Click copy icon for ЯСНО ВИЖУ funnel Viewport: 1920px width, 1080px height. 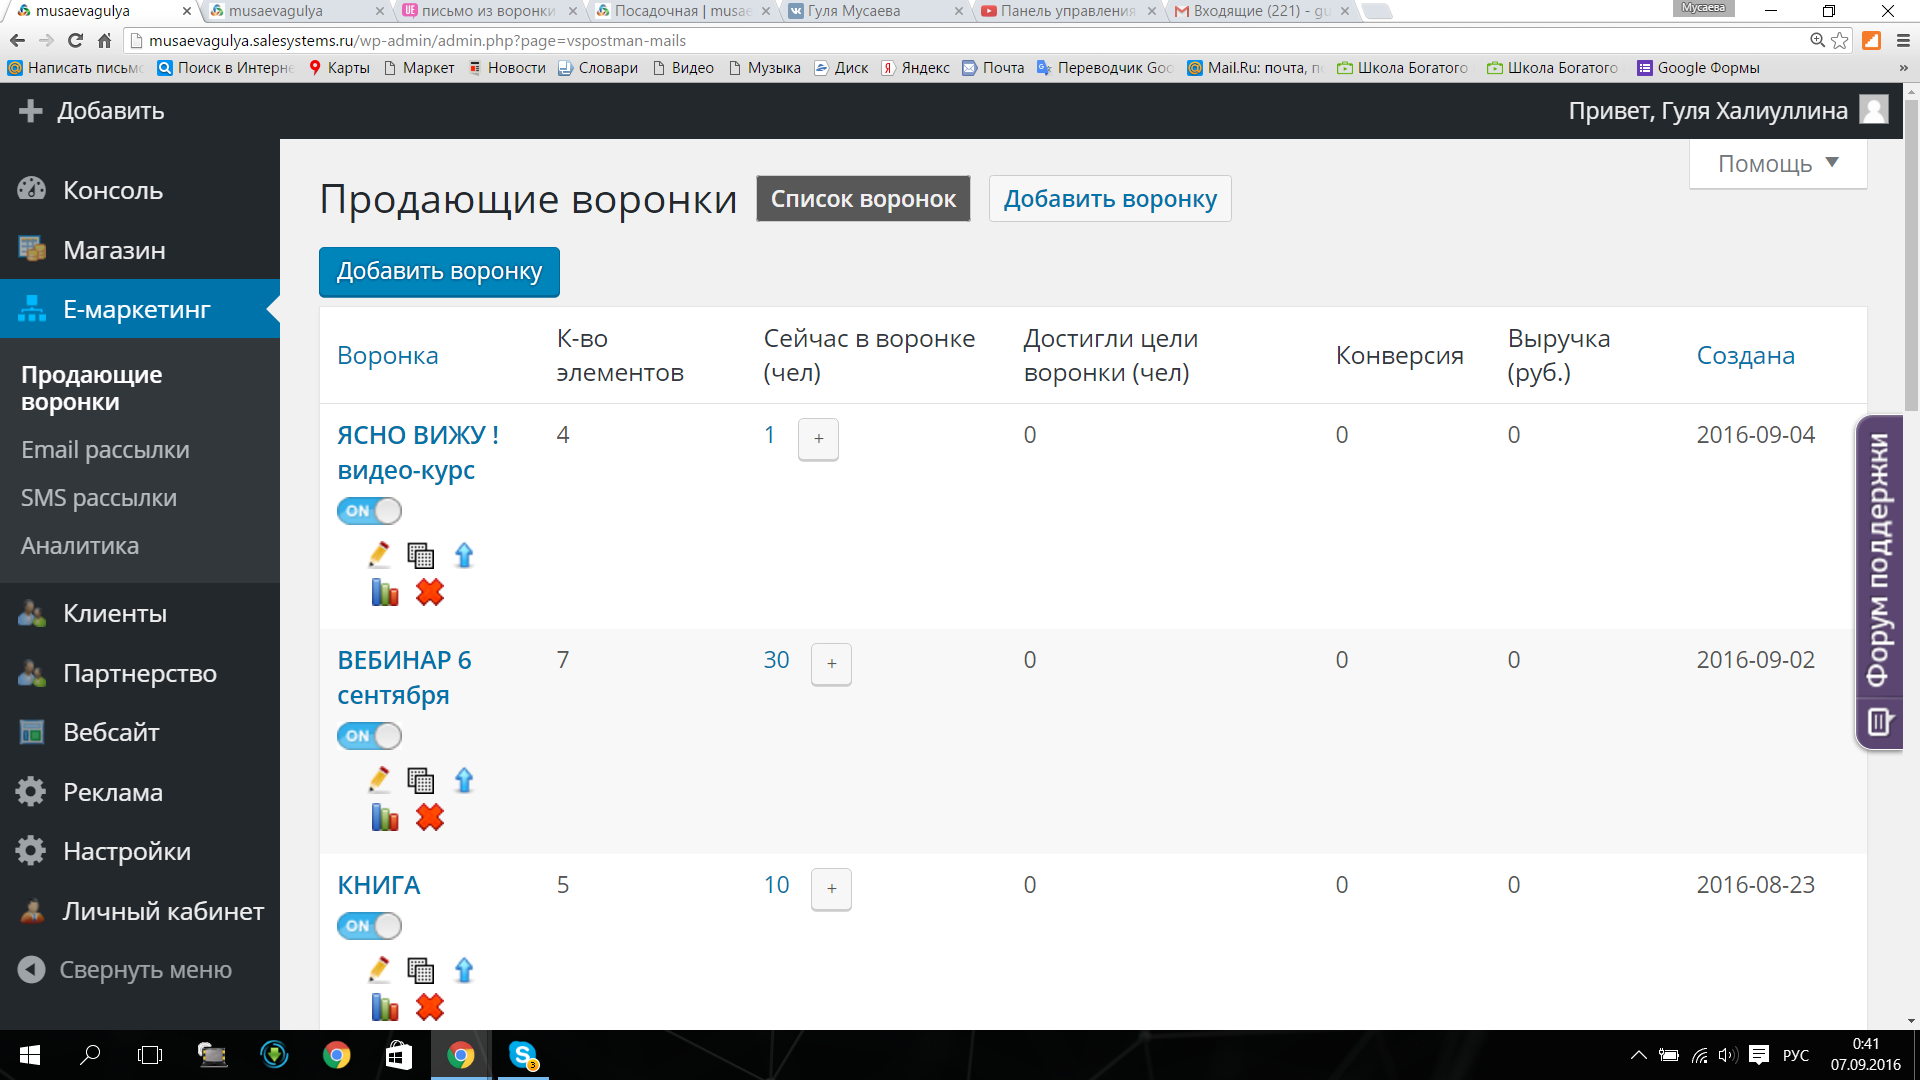point(420,555)
